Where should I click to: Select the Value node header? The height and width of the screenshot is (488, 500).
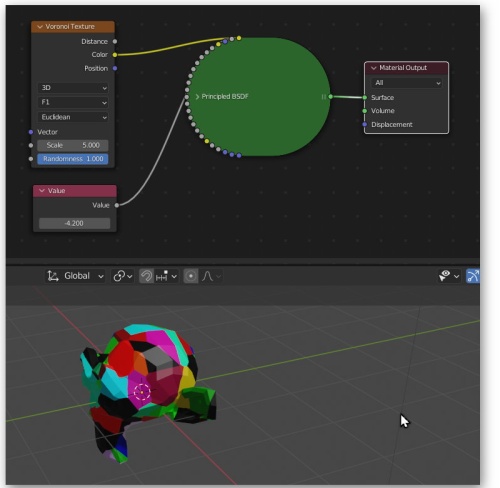75,191
